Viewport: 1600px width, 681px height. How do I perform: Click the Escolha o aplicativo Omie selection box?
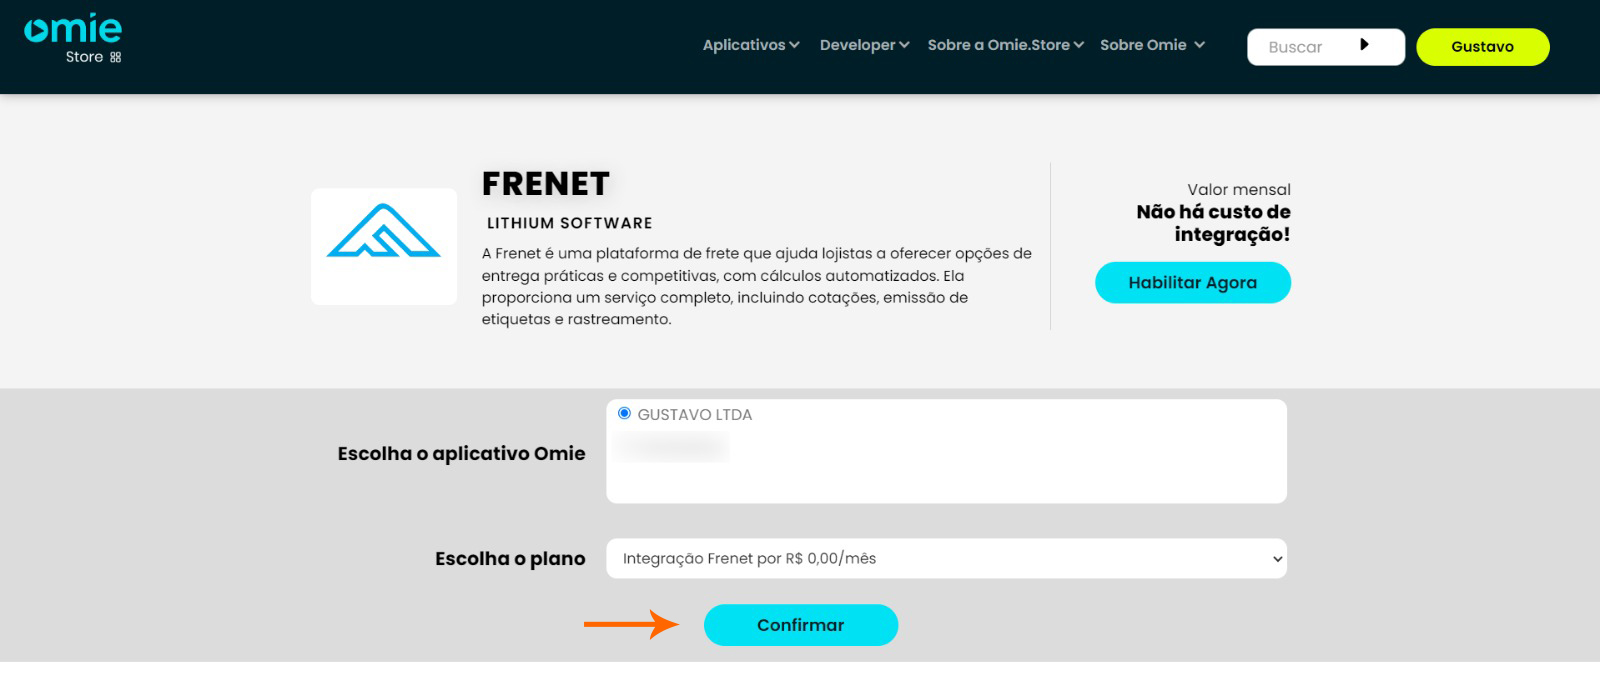(x=946, y=450)
